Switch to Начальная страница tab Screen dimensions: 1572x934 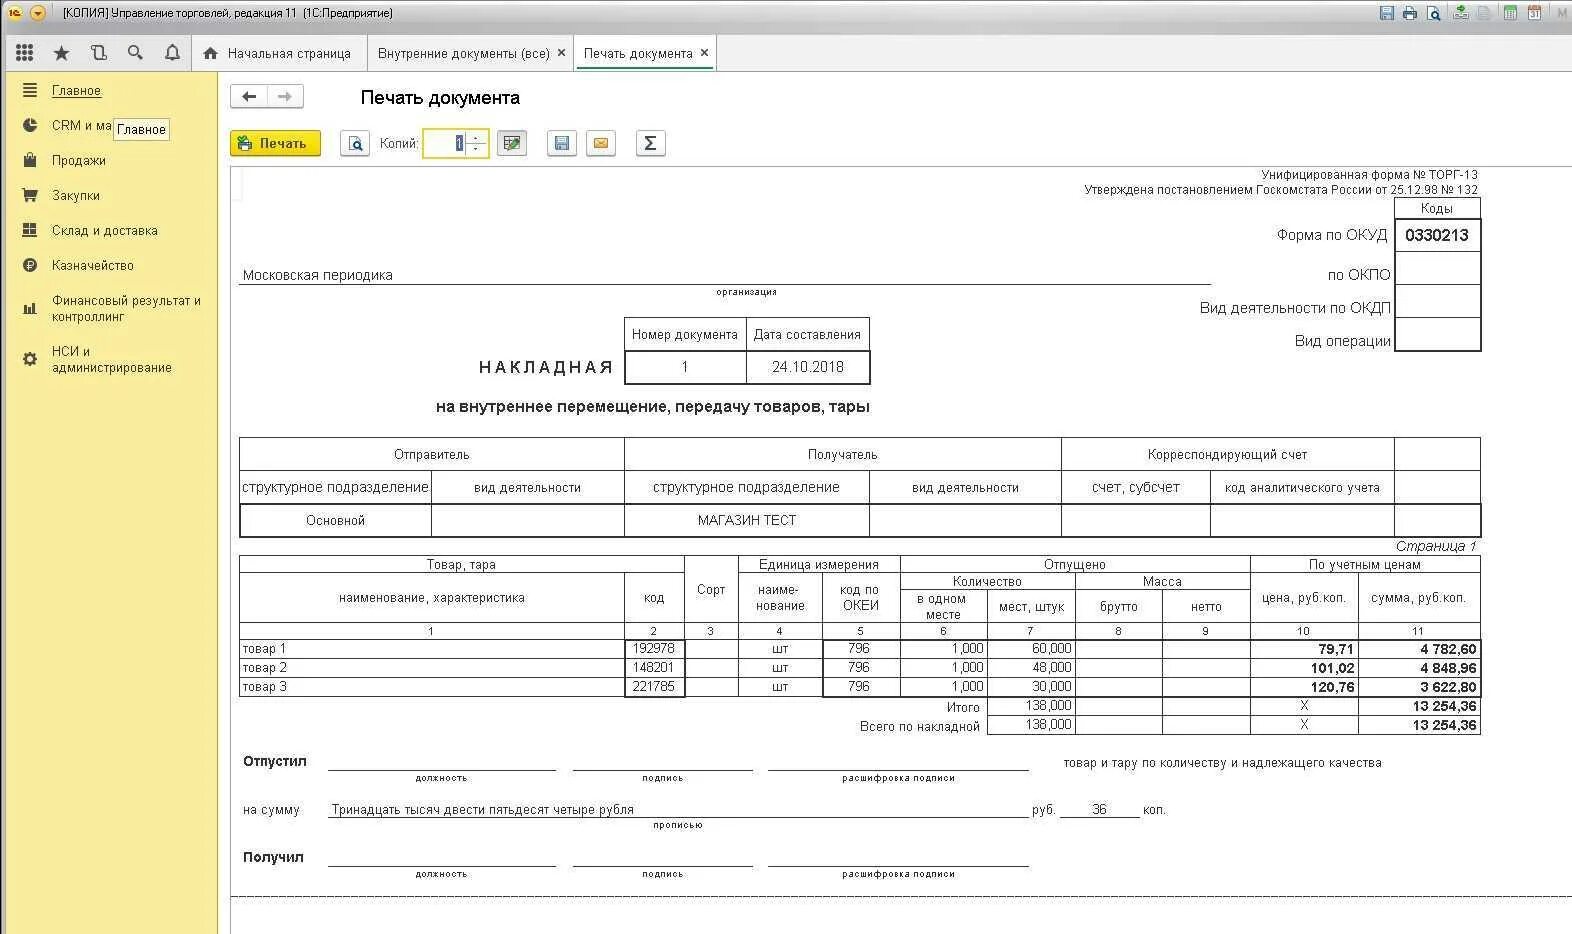(x=277, y=53)
